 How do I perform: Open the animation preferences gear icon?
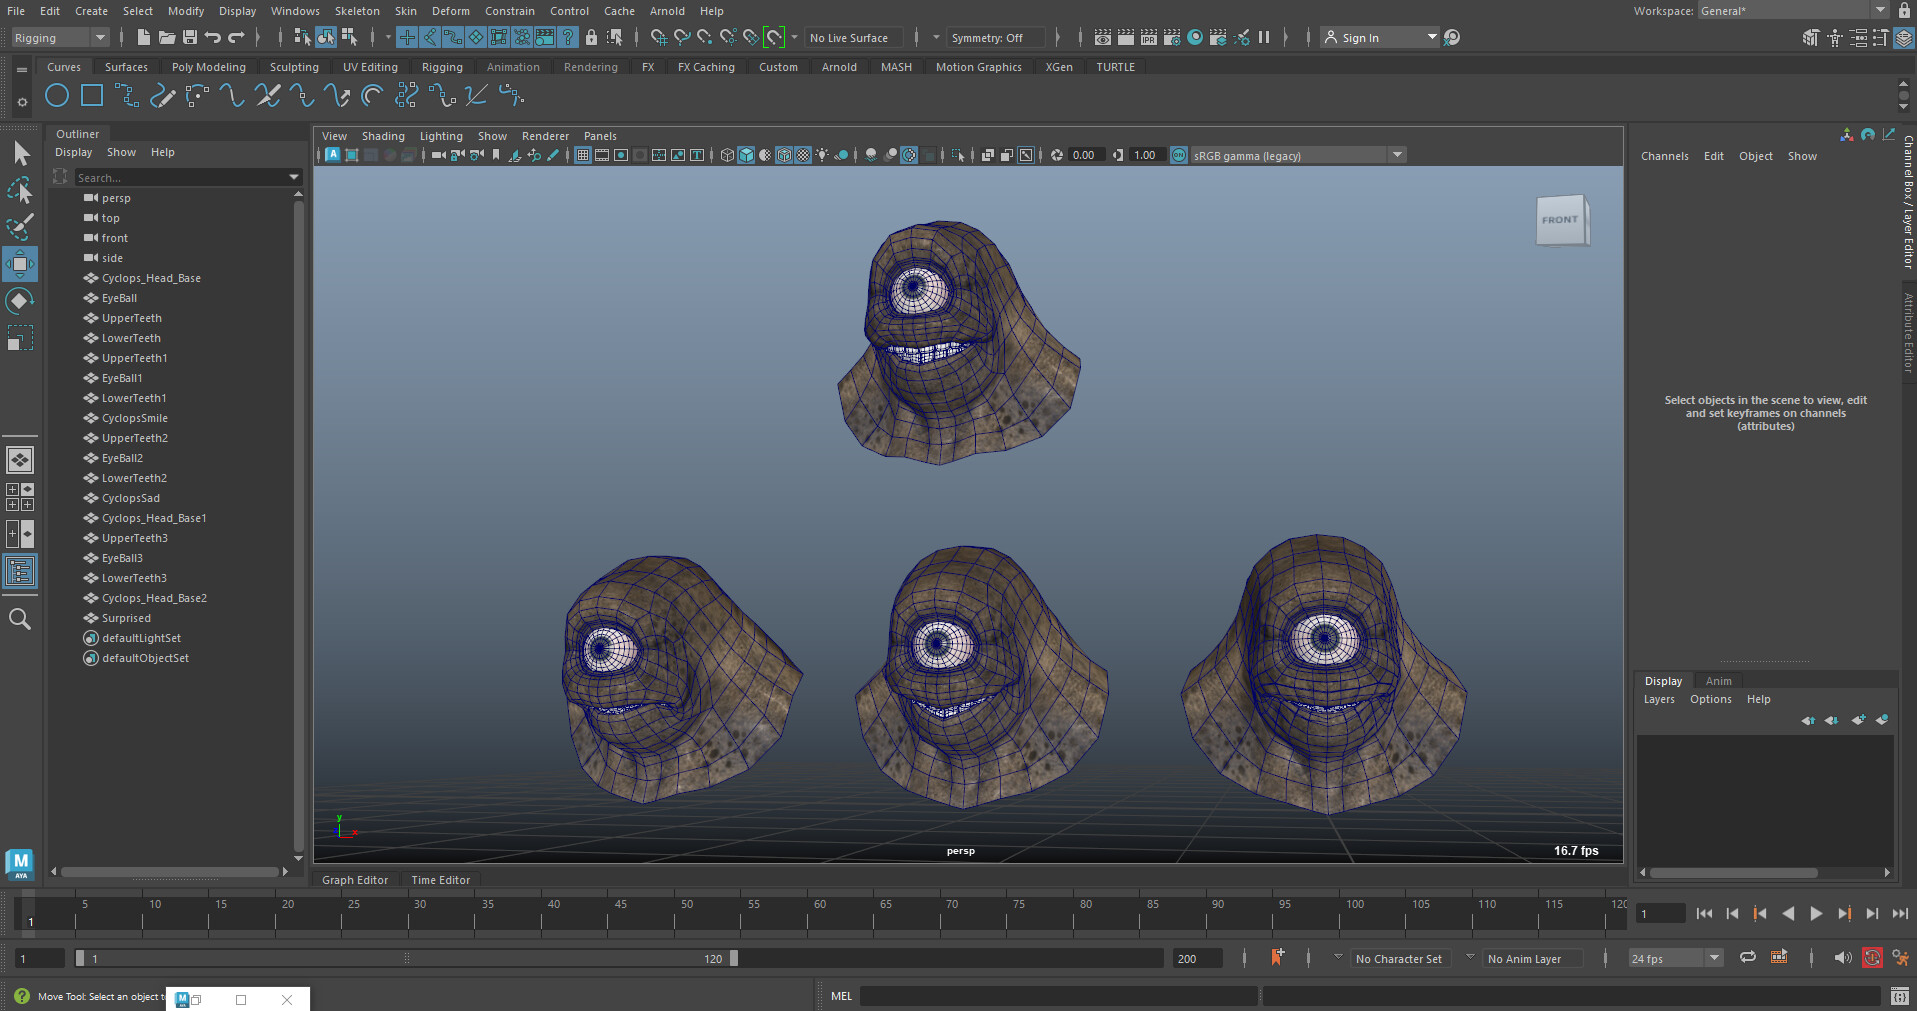coord(1899,958)
